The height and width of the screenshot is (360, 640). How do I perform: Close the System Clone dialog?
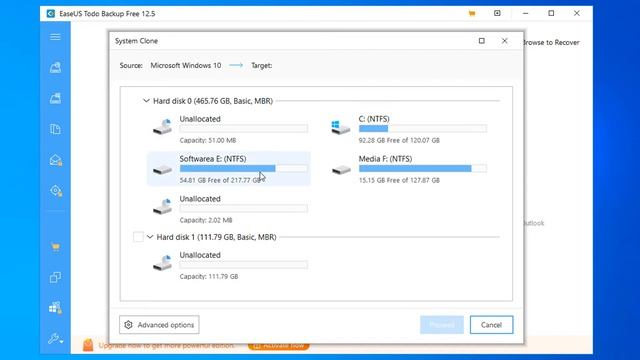pyautogui.click(x=504, y=41)
